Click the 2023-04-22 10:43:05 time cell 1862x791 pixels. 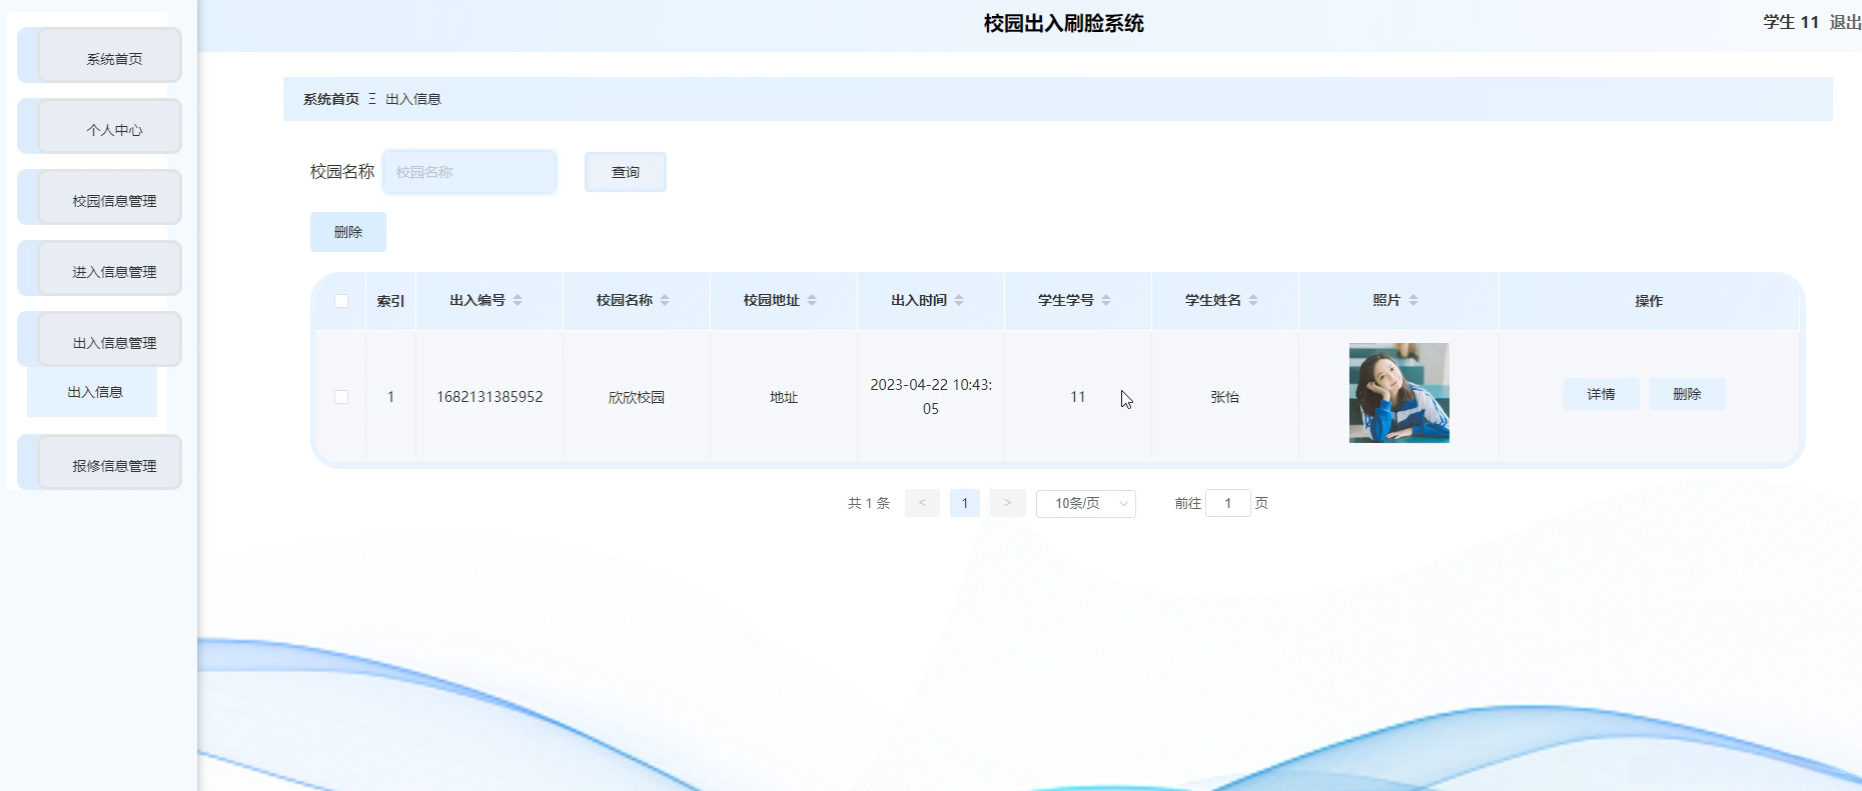(x=931, y=397)
